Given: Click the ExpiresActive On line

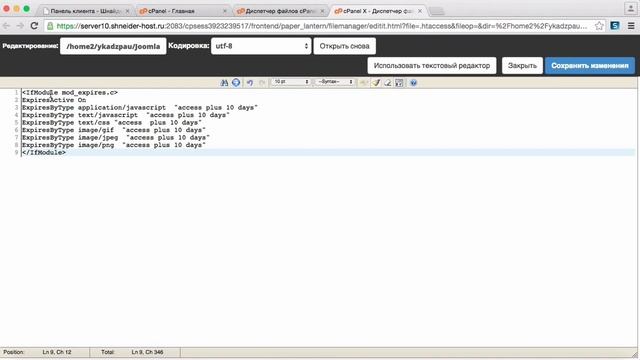Looking at the screenshot, I should pyautogui.click(x=54, y=100).
